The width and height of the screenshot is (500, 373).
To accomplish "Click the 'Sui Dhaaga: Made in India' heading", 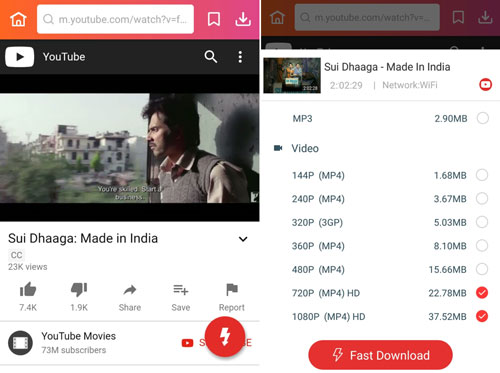I will coord(83,238).
